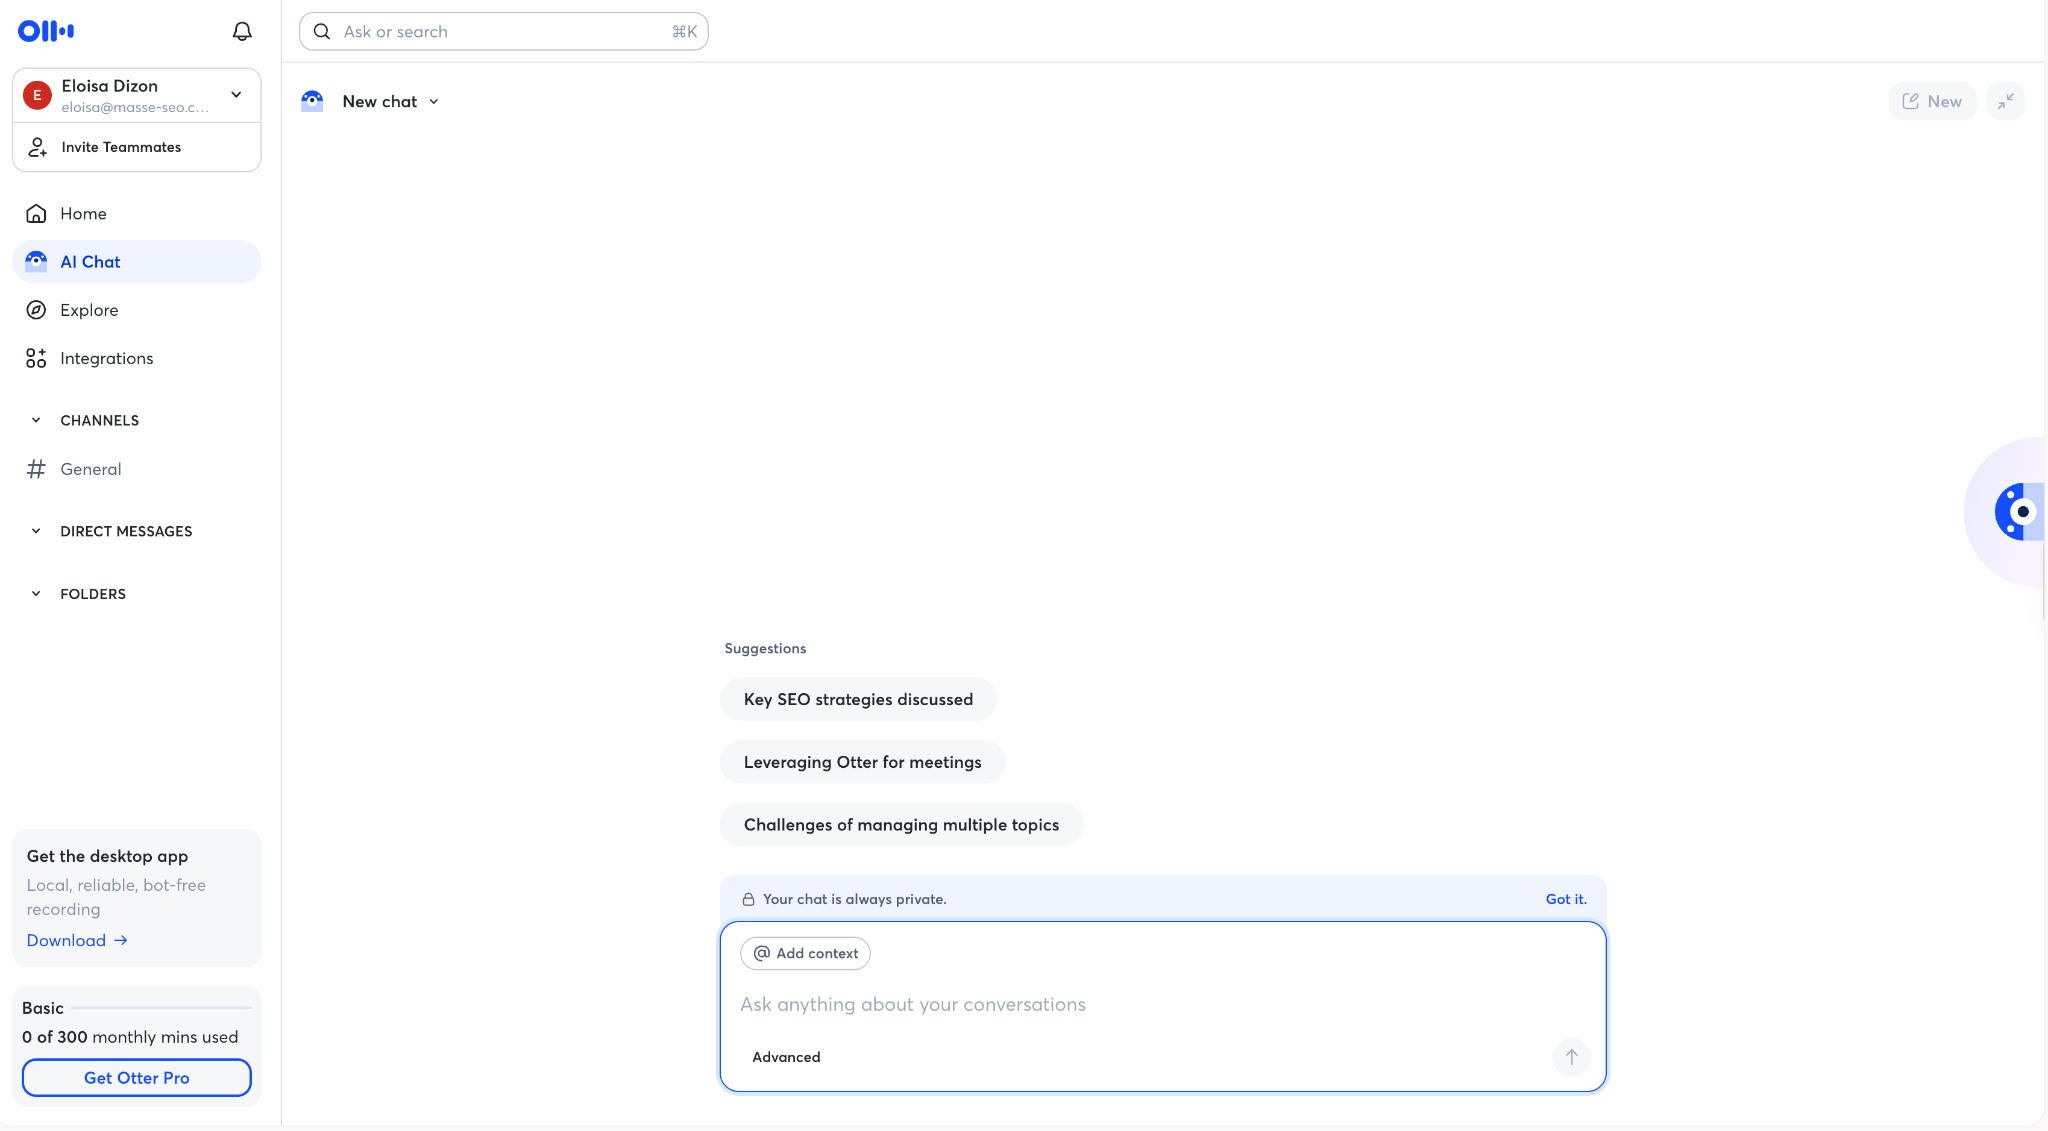Click the AI Chat otter icon in sidebar
Screen dimensions: 2048x1131
pos(36,262)
